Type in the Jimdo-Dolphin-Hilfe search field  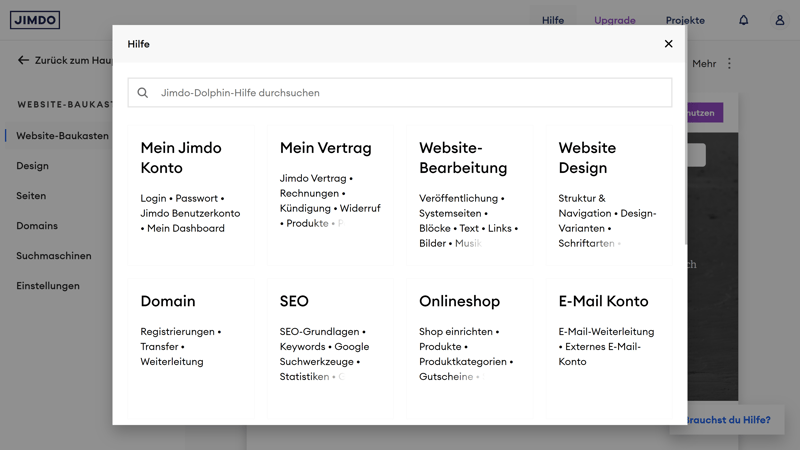(x=410, y=93)
